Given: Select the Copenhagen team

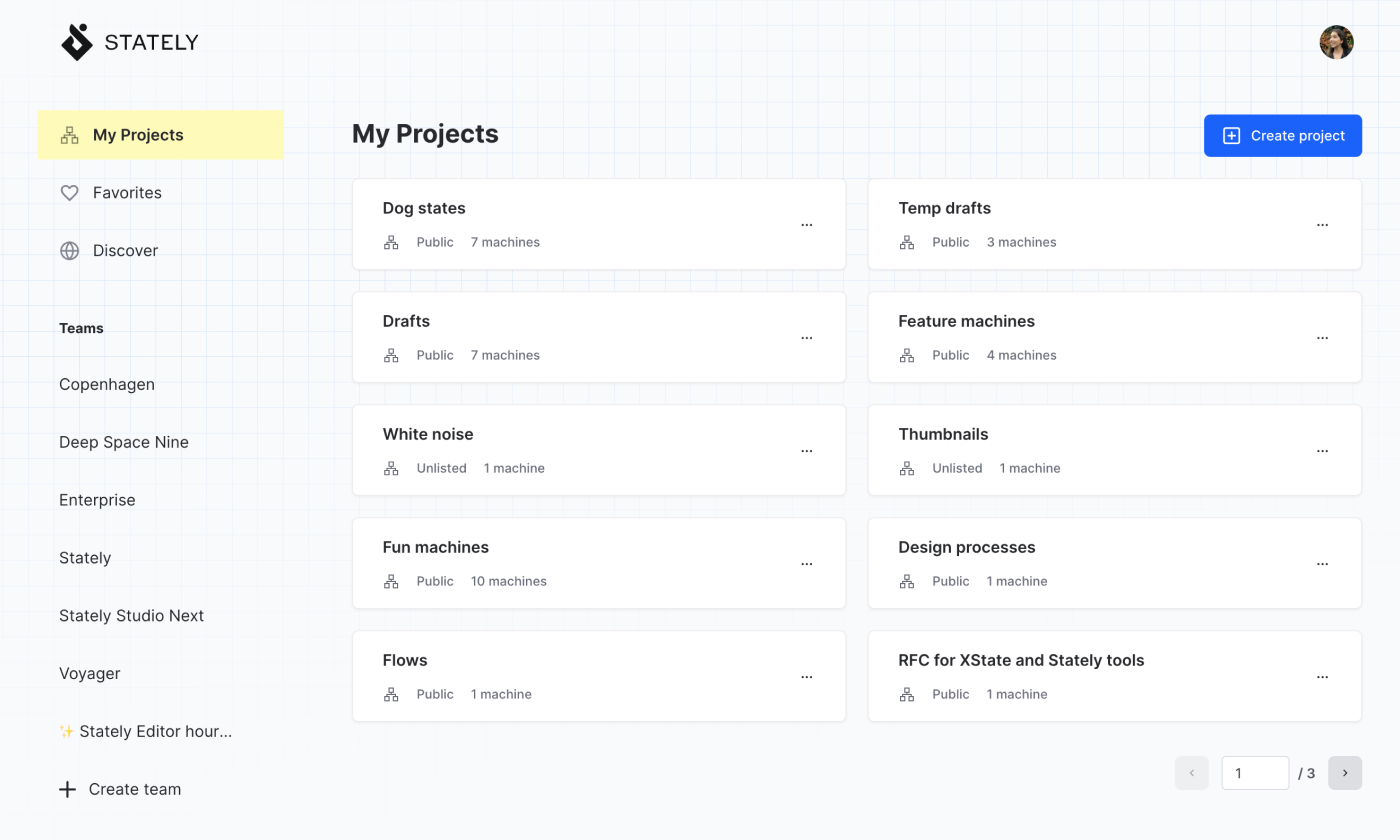Looking at the screenshot, I should click(x=107, y=385).
